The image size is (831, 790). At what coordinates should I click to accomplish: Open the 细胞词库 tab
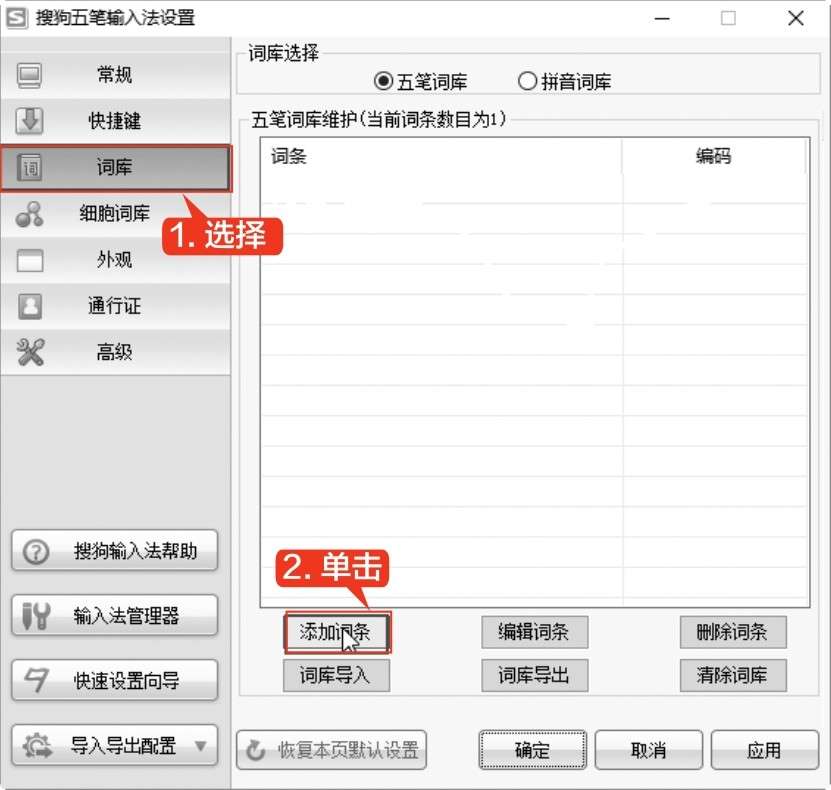[x=116, y=214]
